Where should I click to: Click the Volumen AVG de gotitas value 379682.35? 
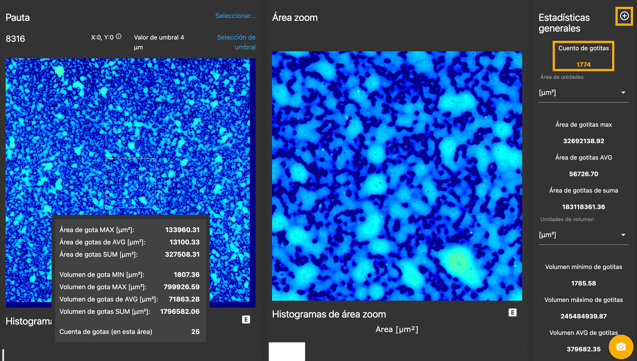(583, 349)
